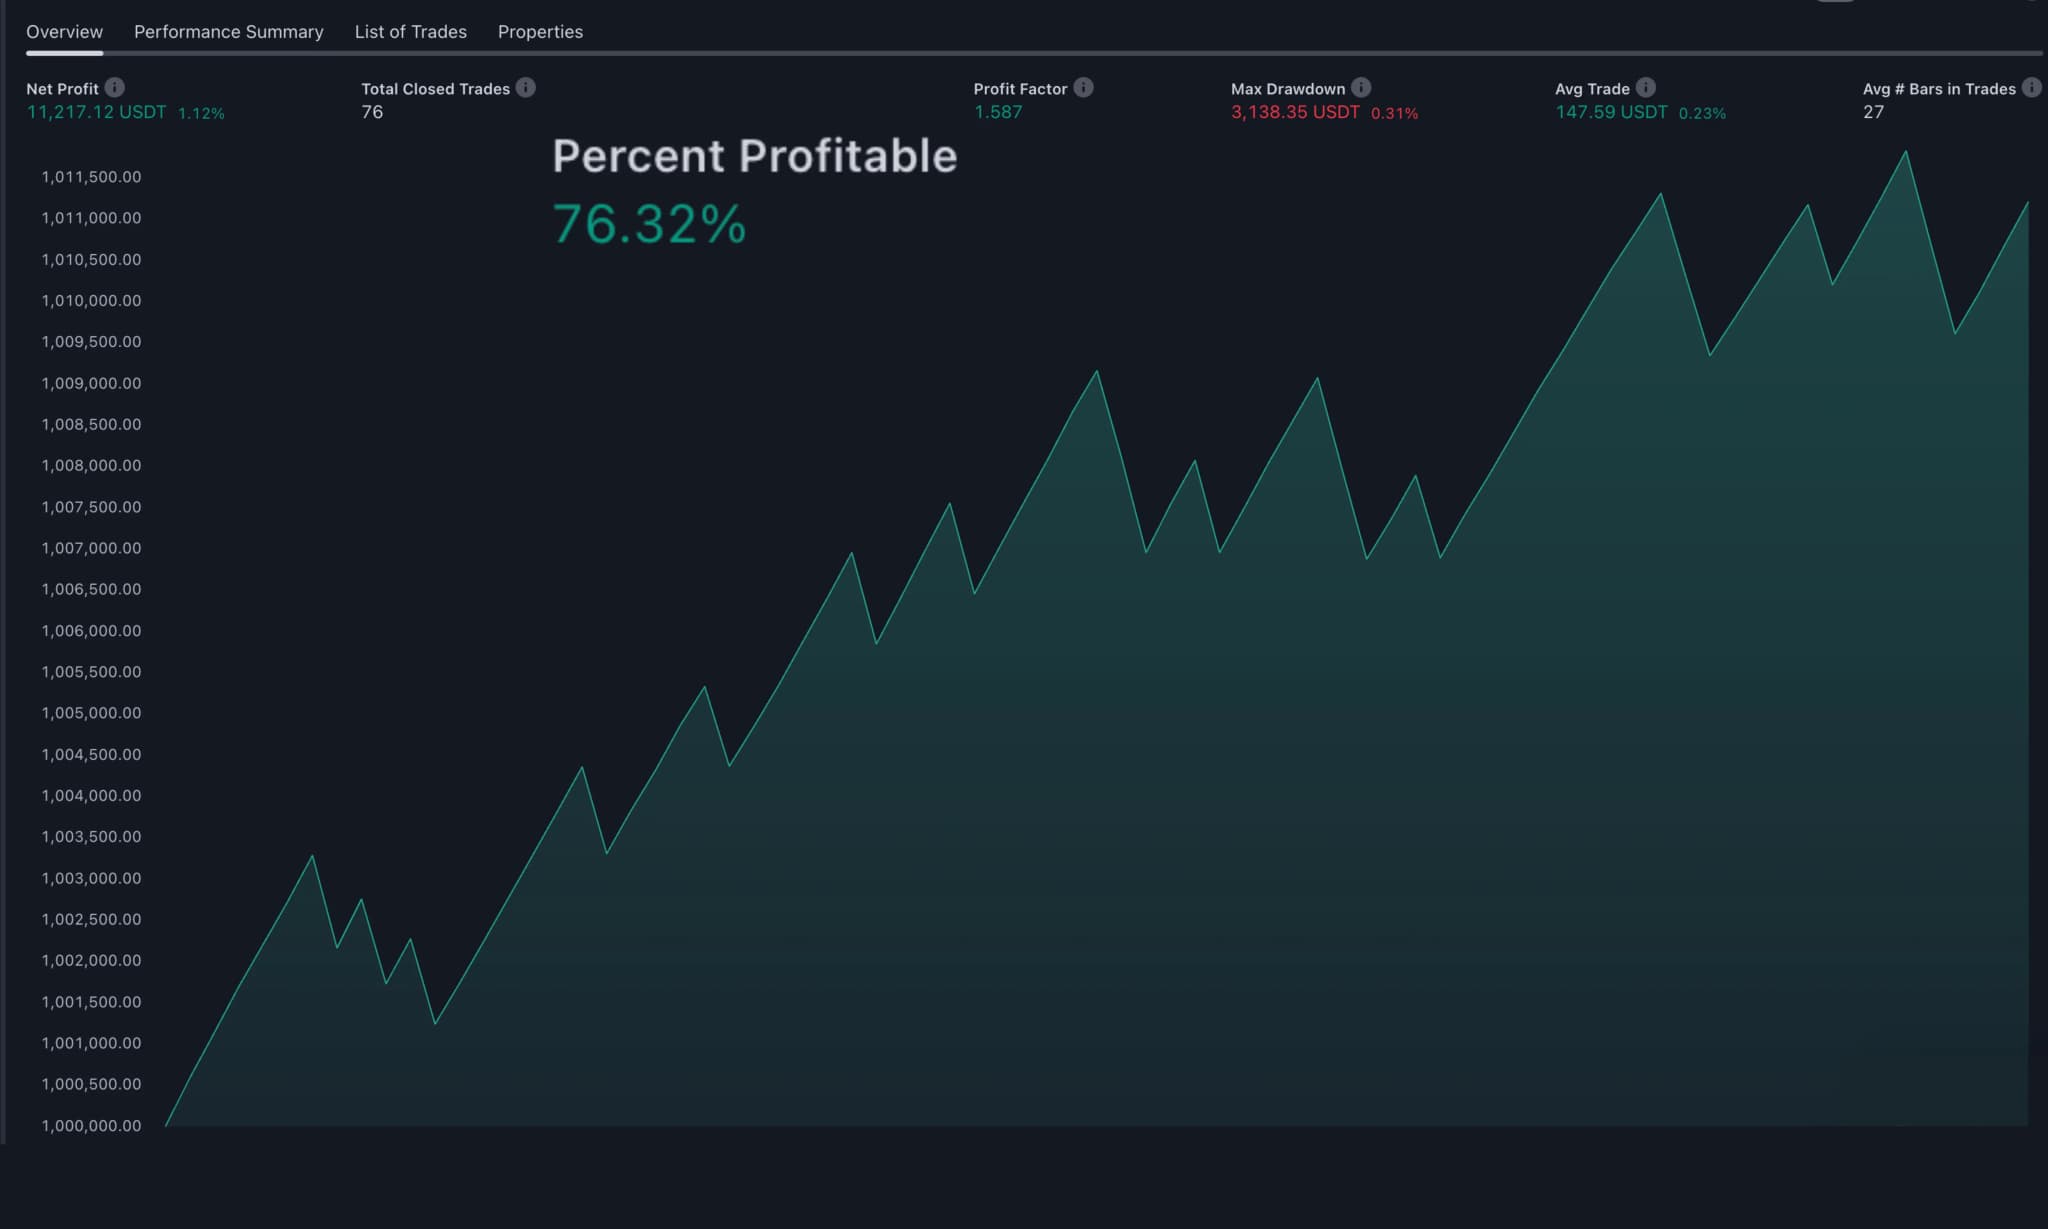Viewport: 2048px width, 1229px height.
Task: Click the Avg Trade percentage 0.23%
Action: coord(1702,113)
